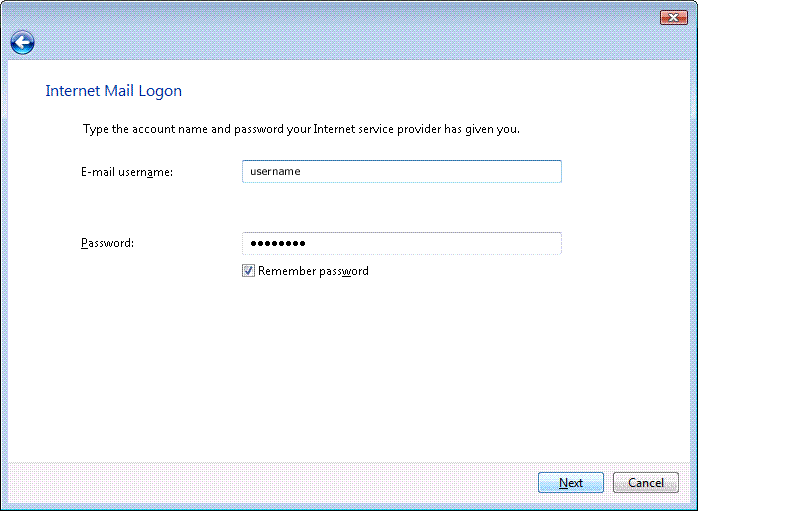Screen dimensions: 800x525
Task: Click the Remember password label text
Action: click(313, 271)
